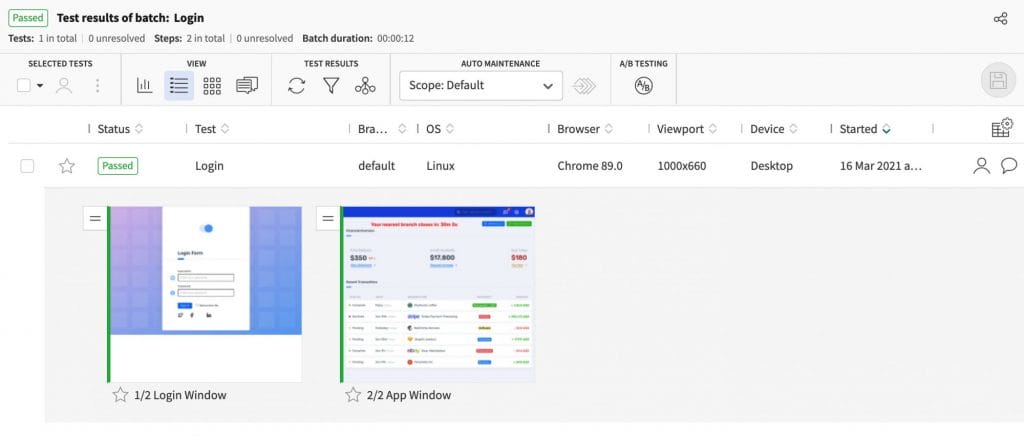Viewport: 1024px width, 436px height.
Task: Sort by the Test column
Action: click(225, 129)
